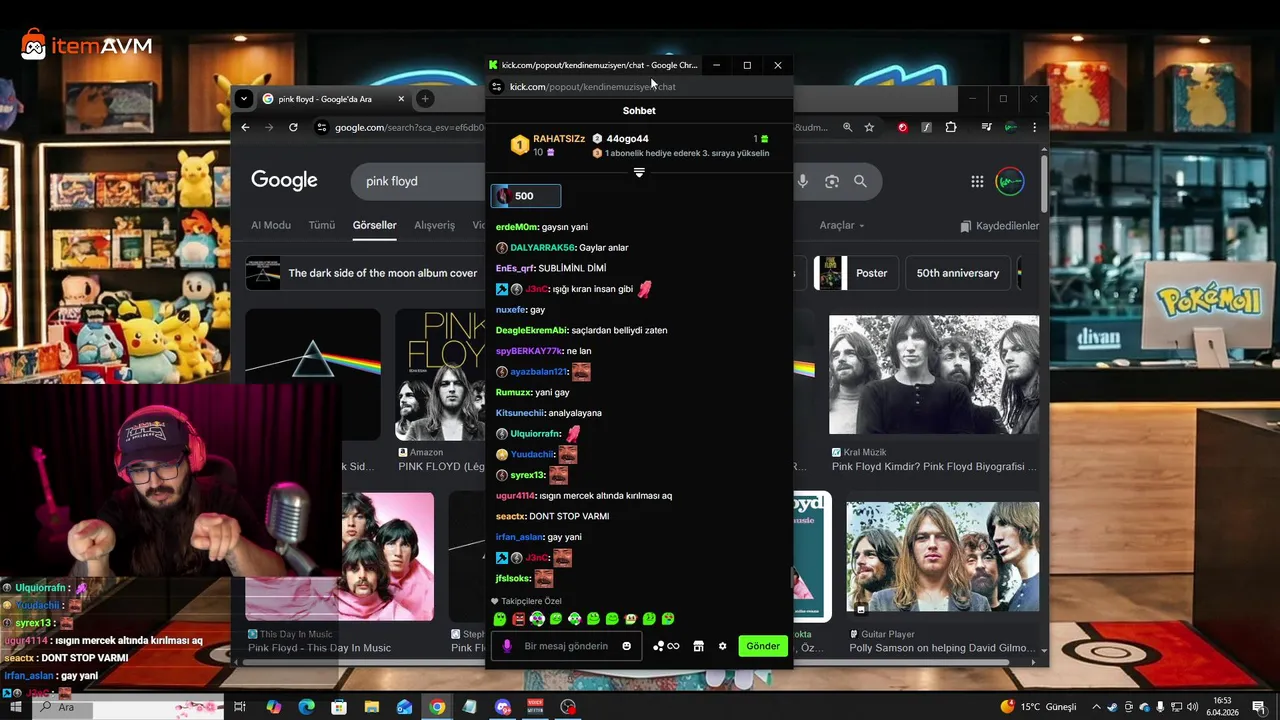Image resolution: width=1280 pixels, height=720 pixels.
Task: Open the Chrome three-dot menu
Action: pos(1034,127)
